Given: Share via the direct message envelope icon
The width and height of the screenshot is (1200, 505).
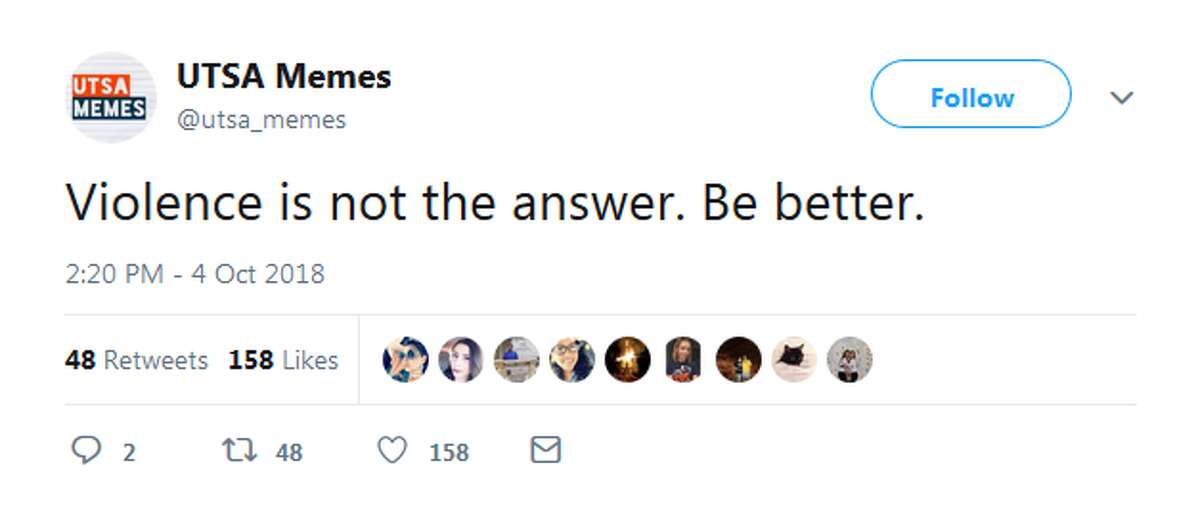Looking at the screenshot, I should 544,451.
